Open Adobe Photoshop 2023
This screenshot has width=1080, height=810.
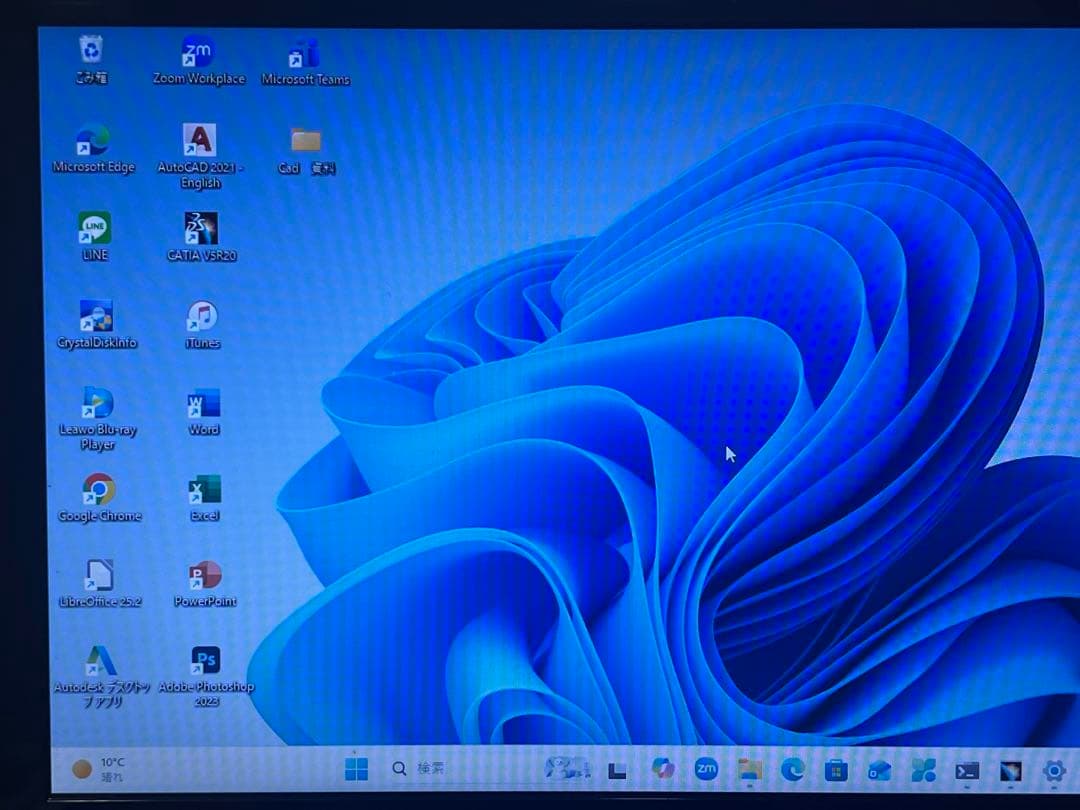pos(205,660)
